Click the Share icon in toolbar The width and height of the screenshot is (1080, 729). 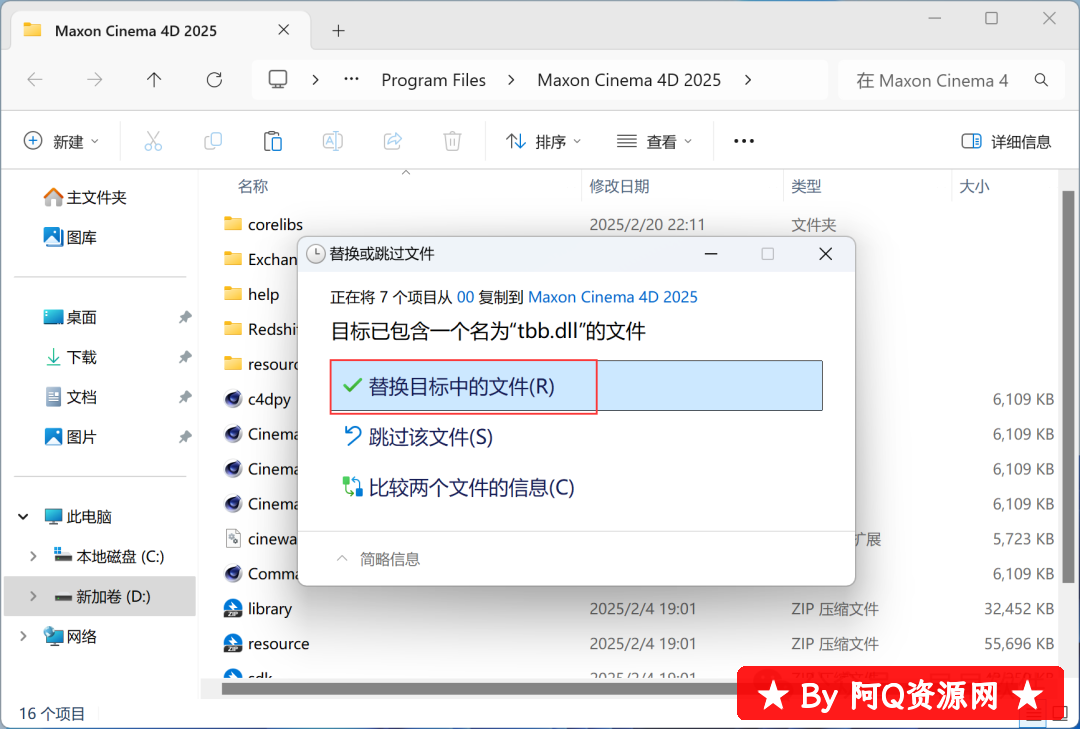(393, 141)
